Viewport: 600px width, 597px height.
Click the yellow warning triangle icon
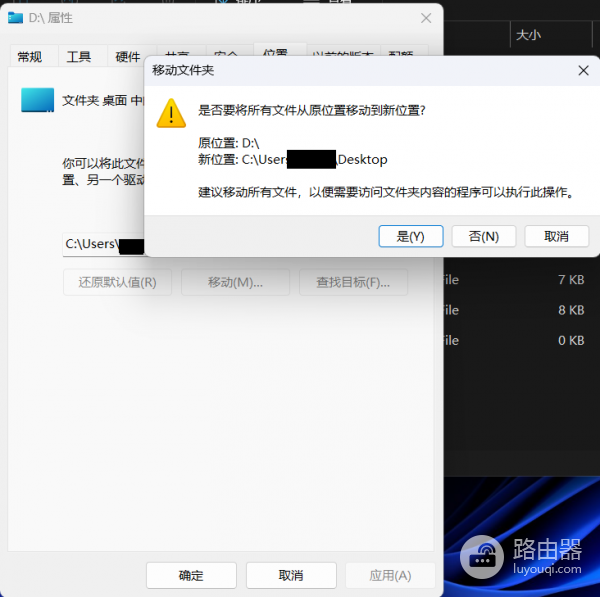171,113
